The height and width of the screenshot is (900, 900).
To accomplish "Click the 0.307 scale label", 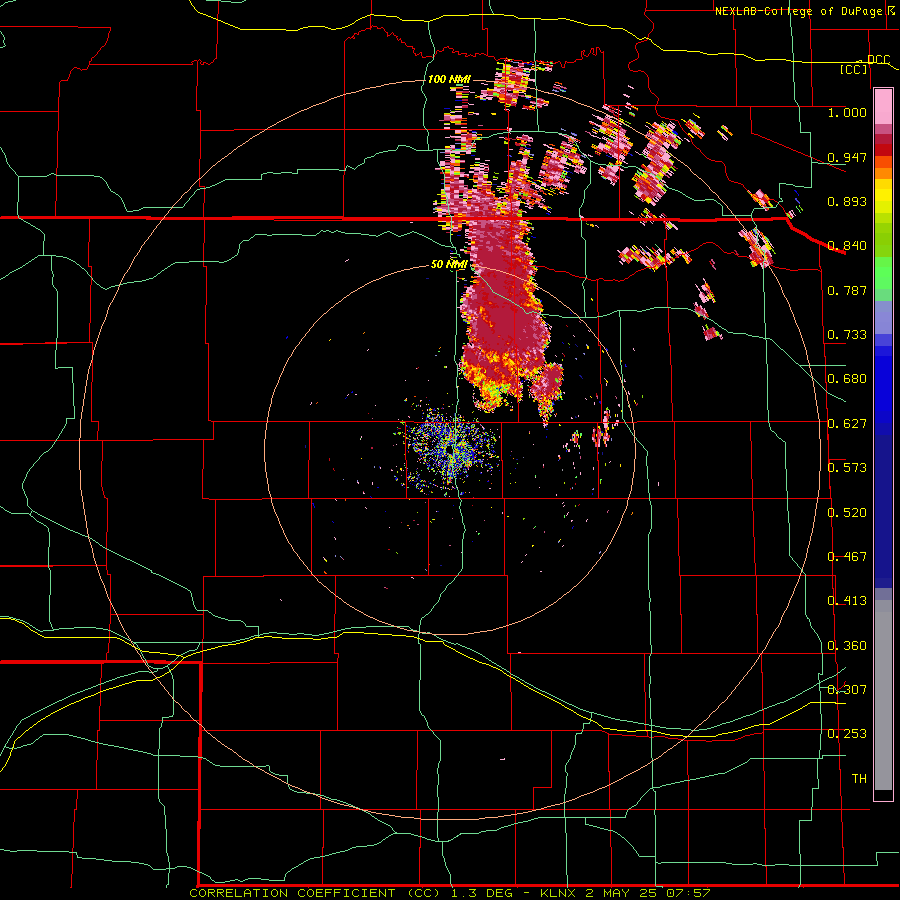I will click(x=847, y=690).
